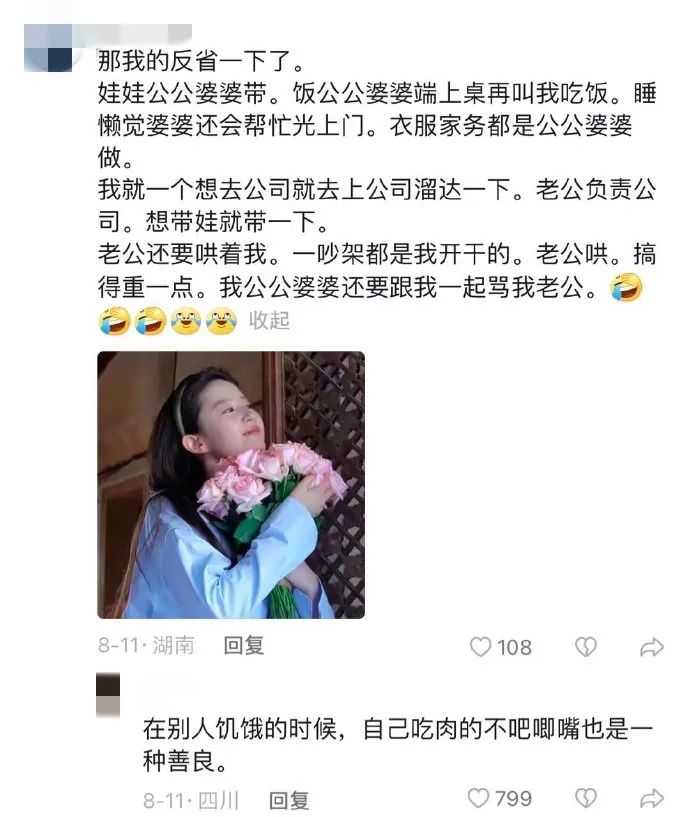Like the Sichuan reply with 799 likes

point(478,798)
